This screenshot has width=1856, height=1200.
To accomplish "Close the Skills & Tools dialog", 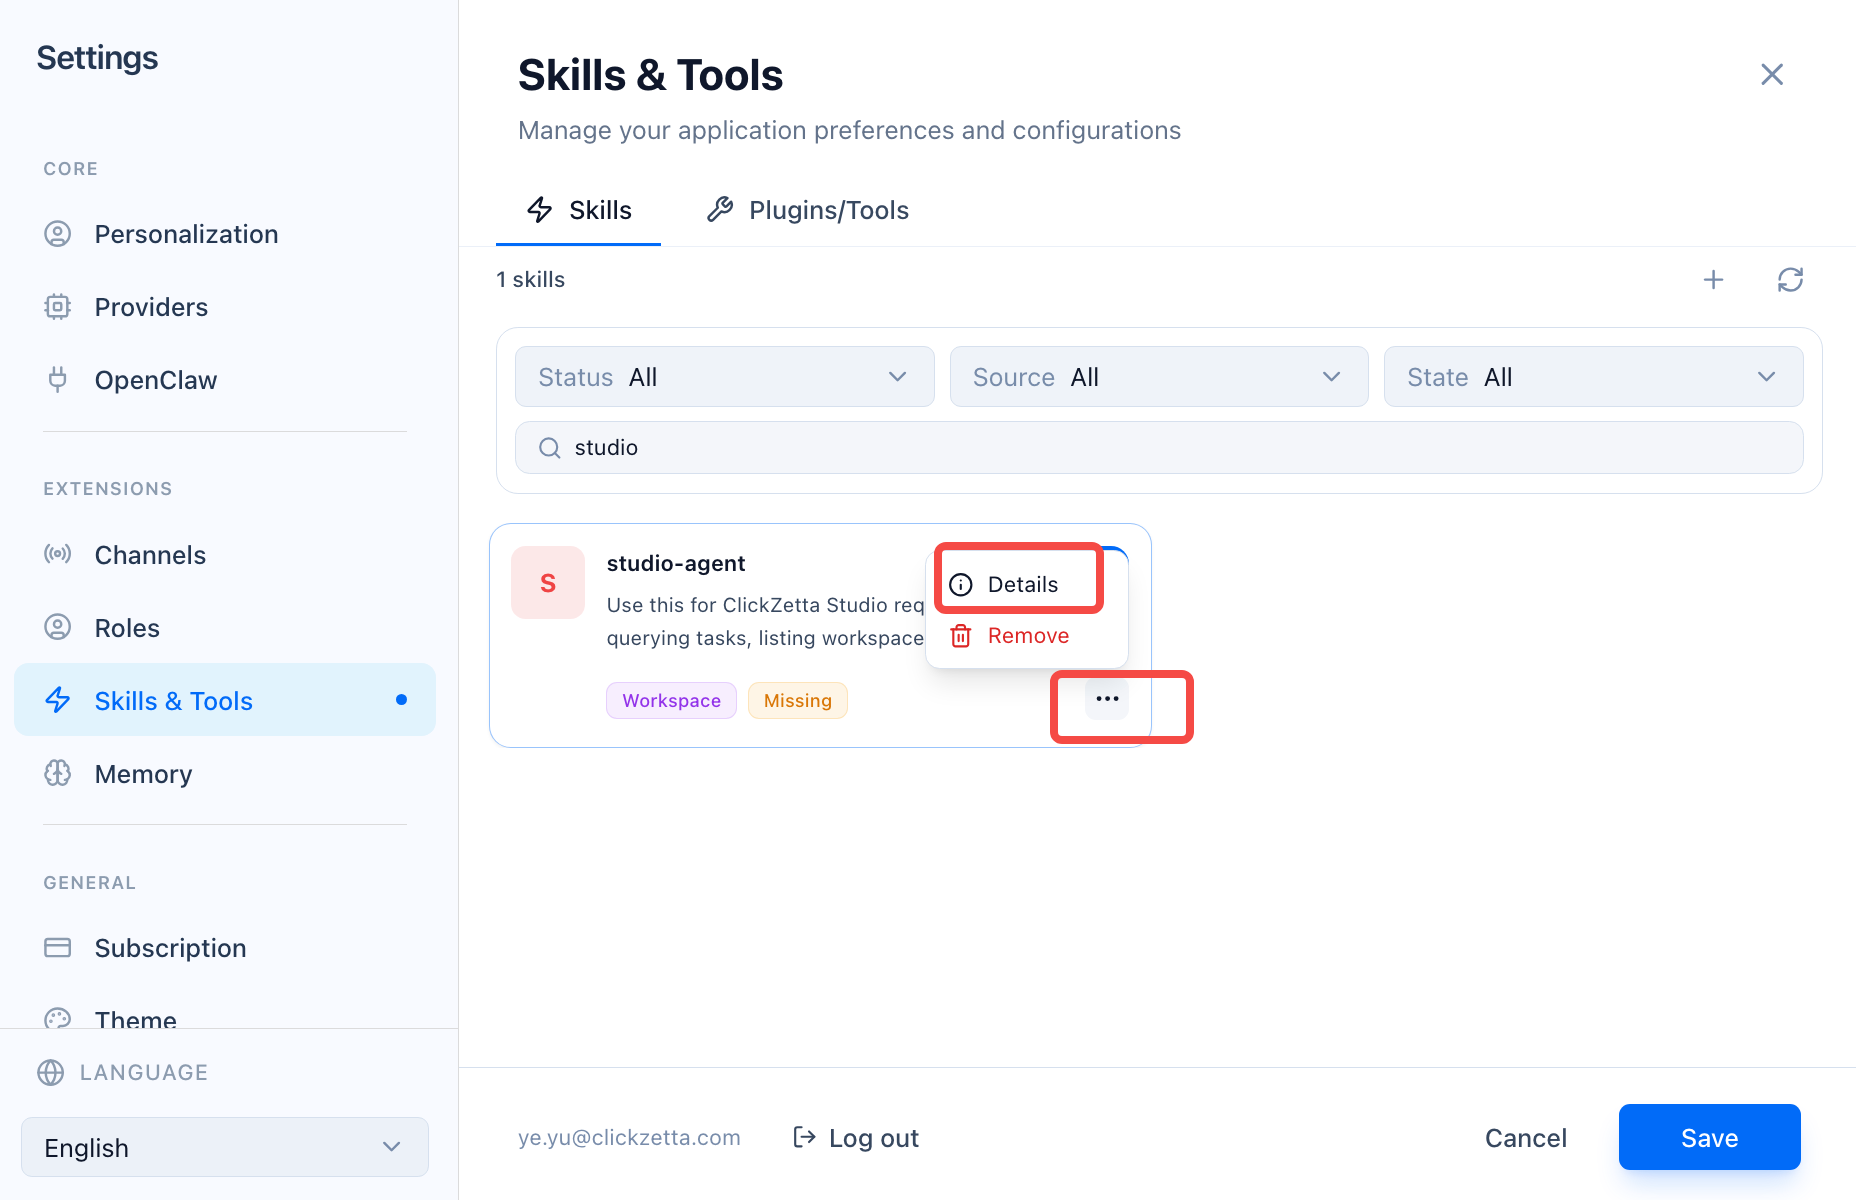I will click(1771, 75).
